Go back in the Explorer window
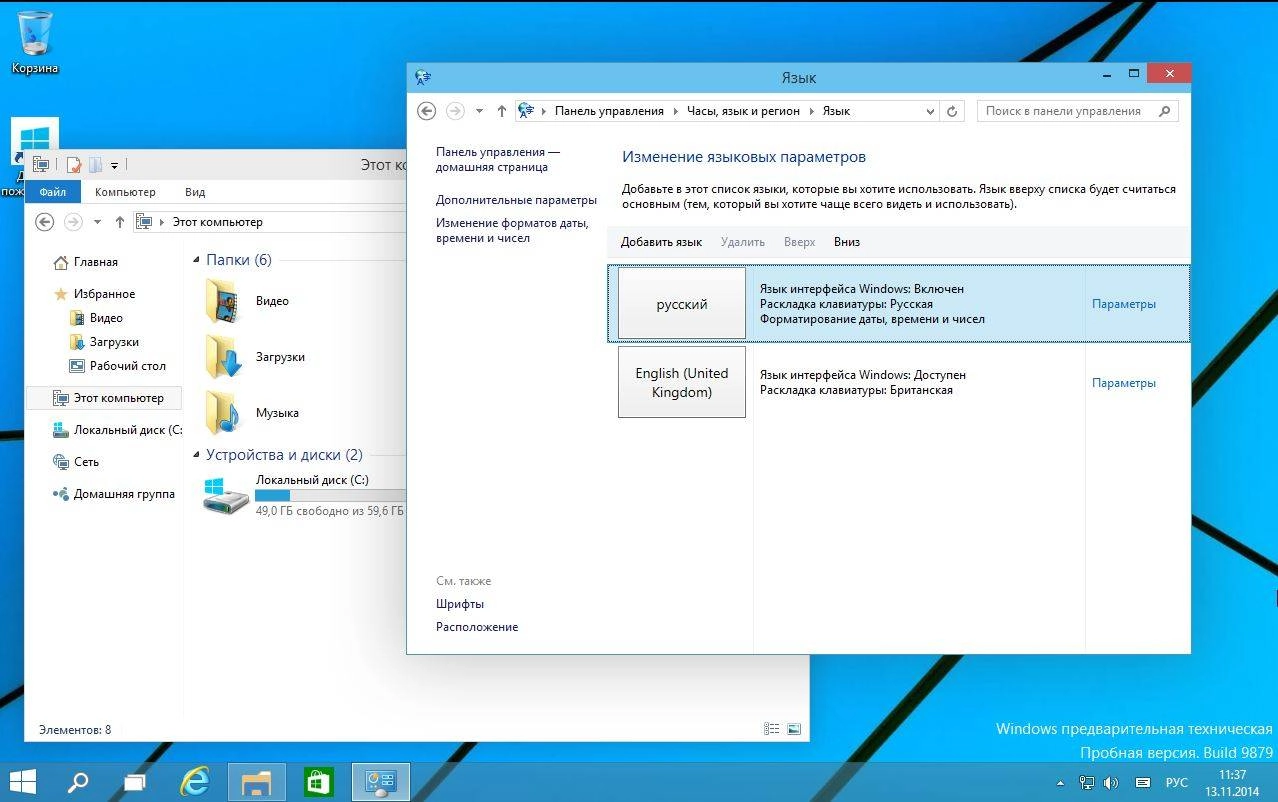This screenshot has height=802, width=1278. (x=44, y=222)
